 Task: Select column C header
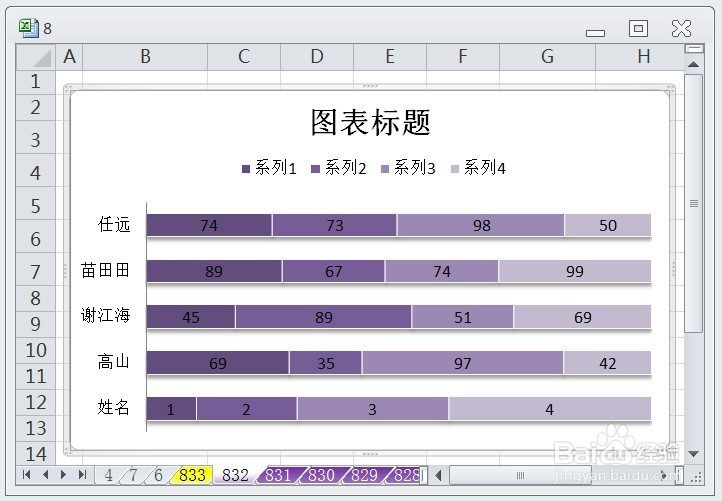pyautogui.click(x=244, y=57)
